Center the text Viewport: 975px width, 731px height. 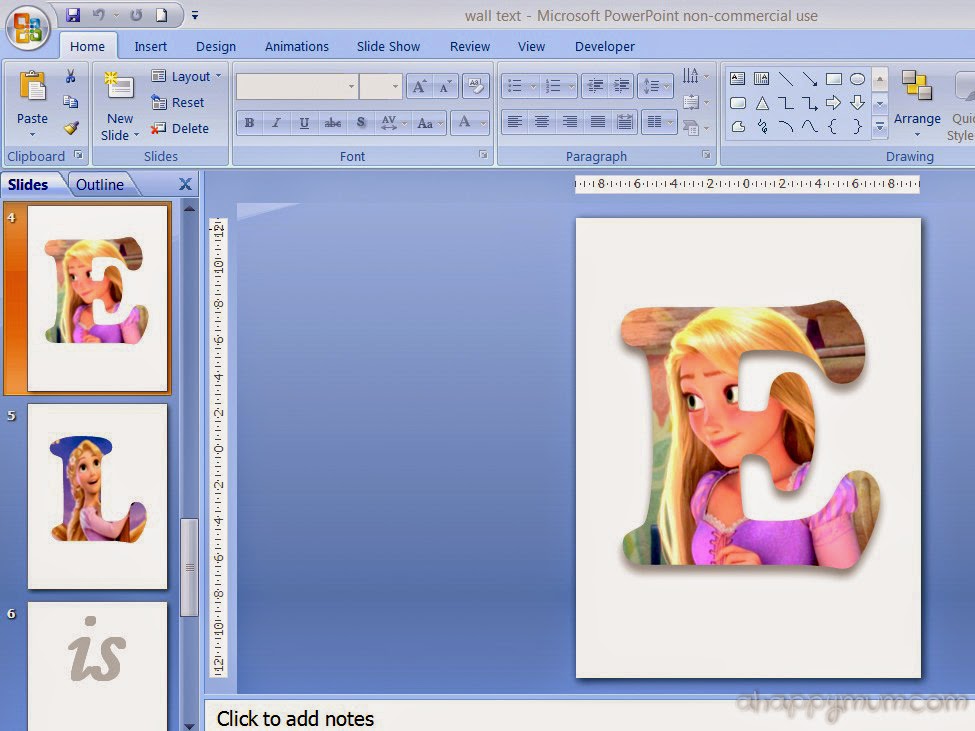pos(542,122)
